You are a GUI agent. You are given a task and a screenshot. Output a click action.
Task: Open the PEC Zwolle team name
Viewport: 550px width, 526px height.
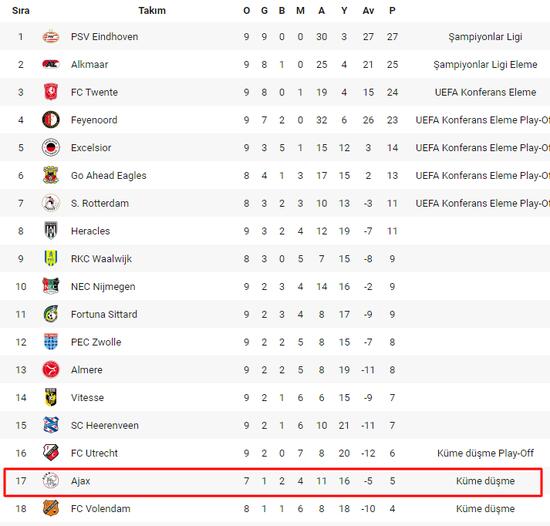pos(96,342)
